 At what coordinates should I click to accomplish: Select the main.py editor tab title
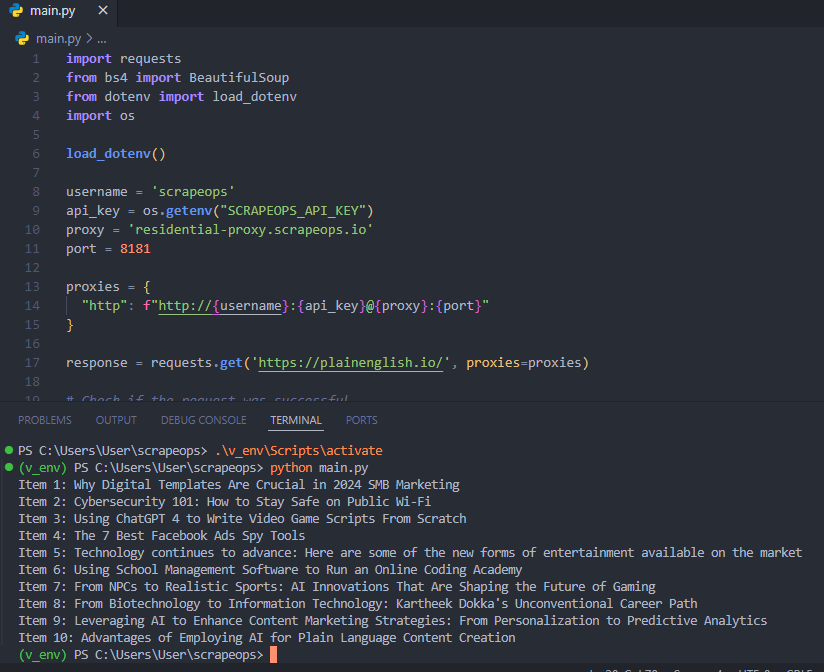53,11
